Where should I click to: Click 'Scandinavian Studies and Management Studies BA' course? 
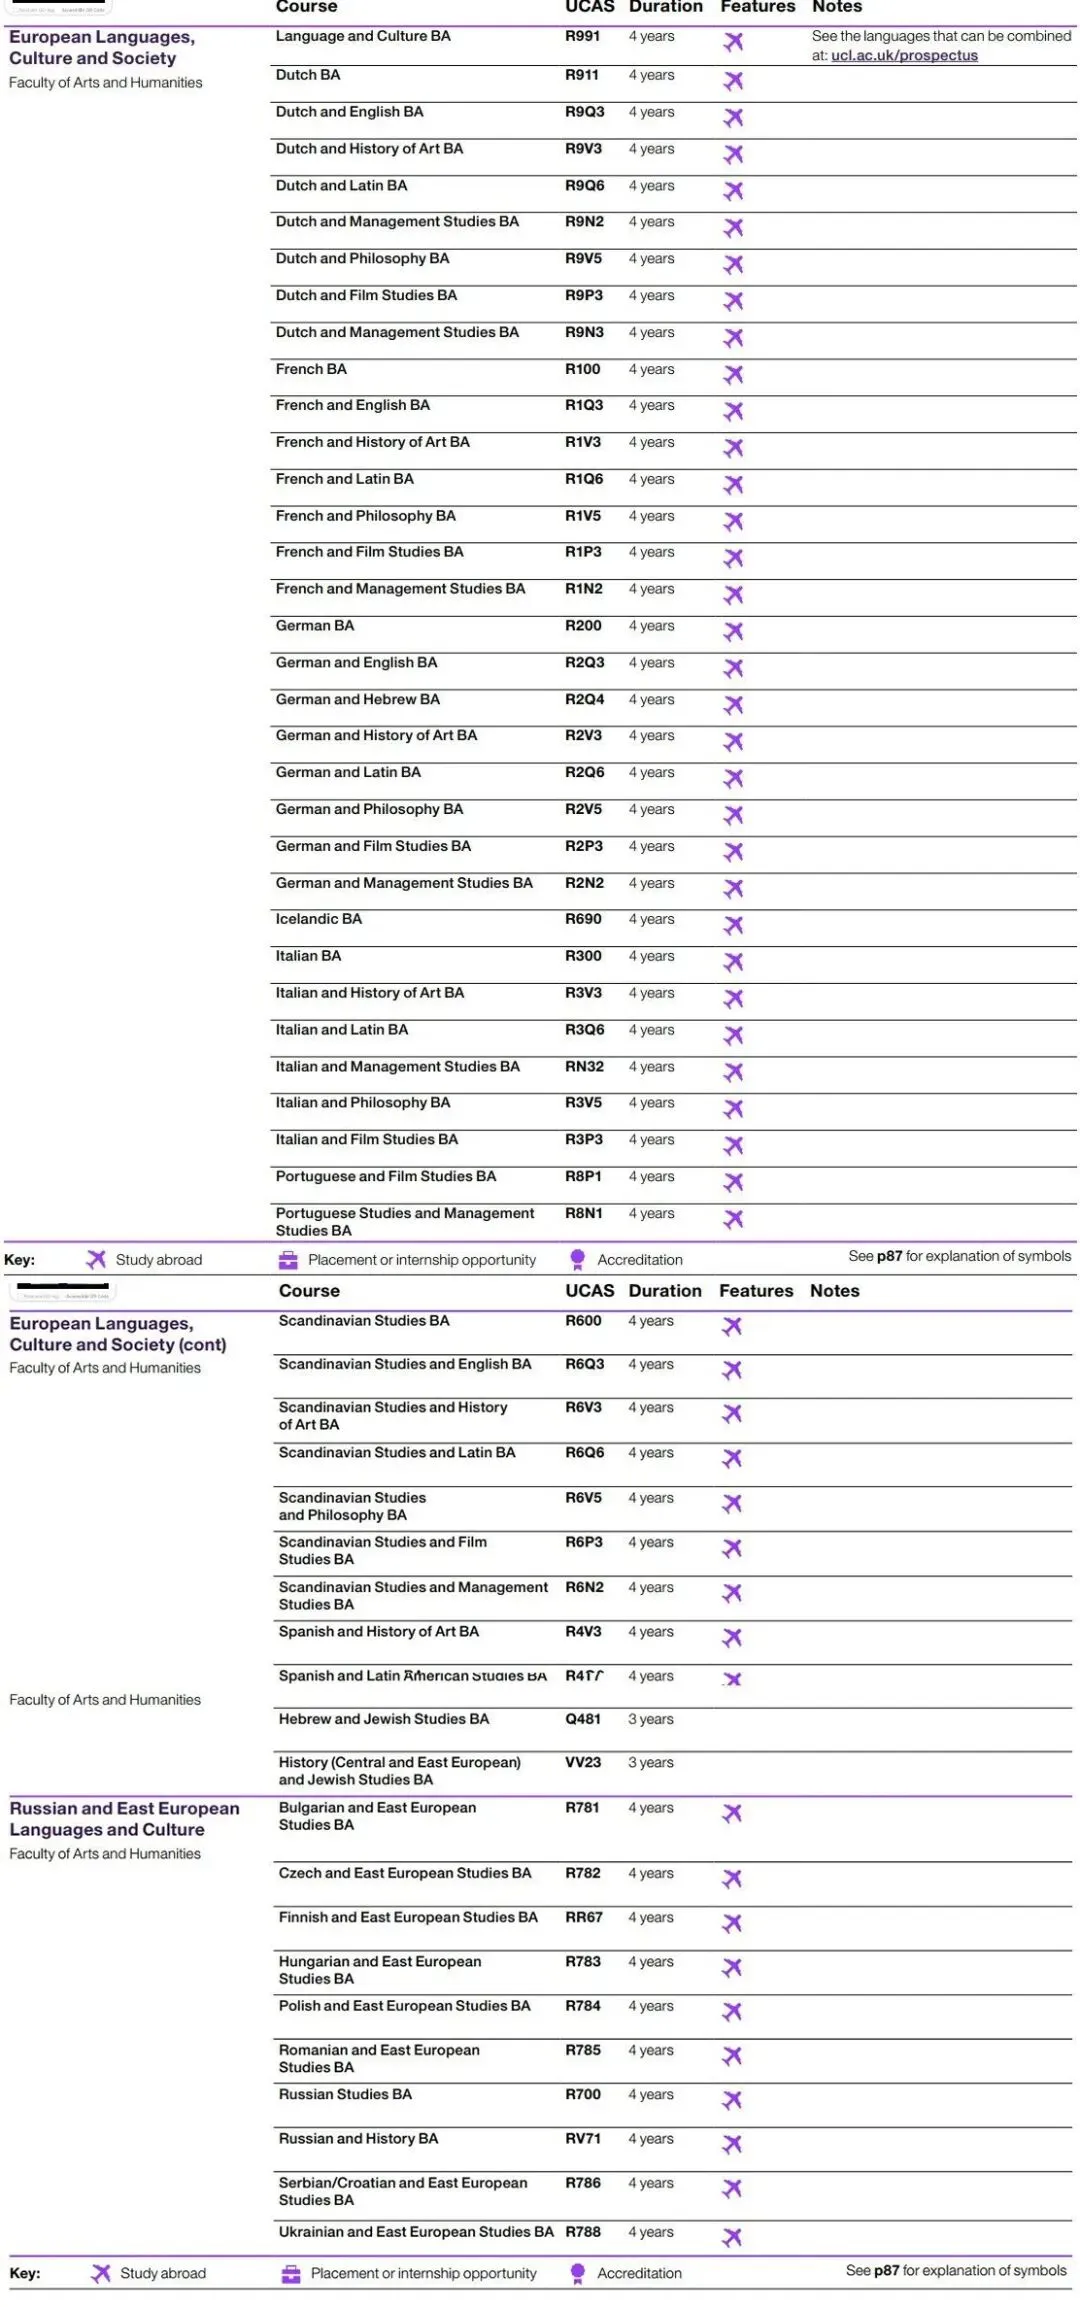click(x=413, y=1596)
